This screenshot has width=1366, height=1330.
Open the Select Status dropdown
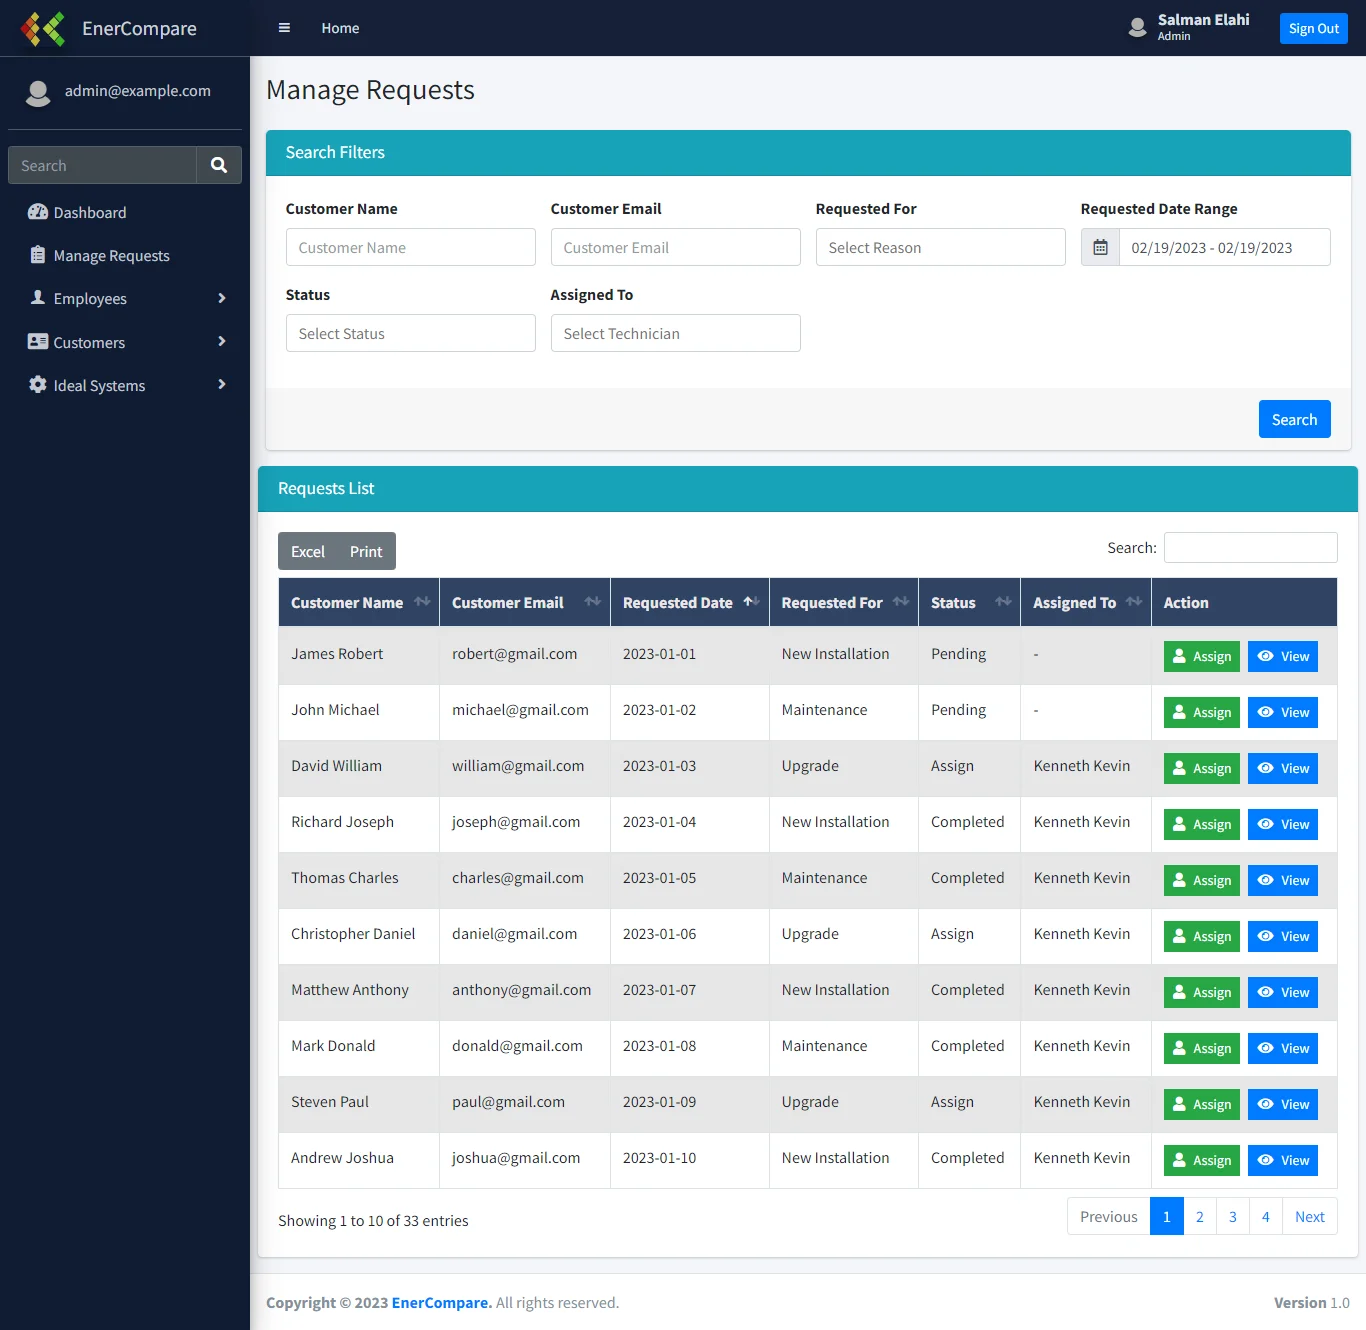click(410, 333)
